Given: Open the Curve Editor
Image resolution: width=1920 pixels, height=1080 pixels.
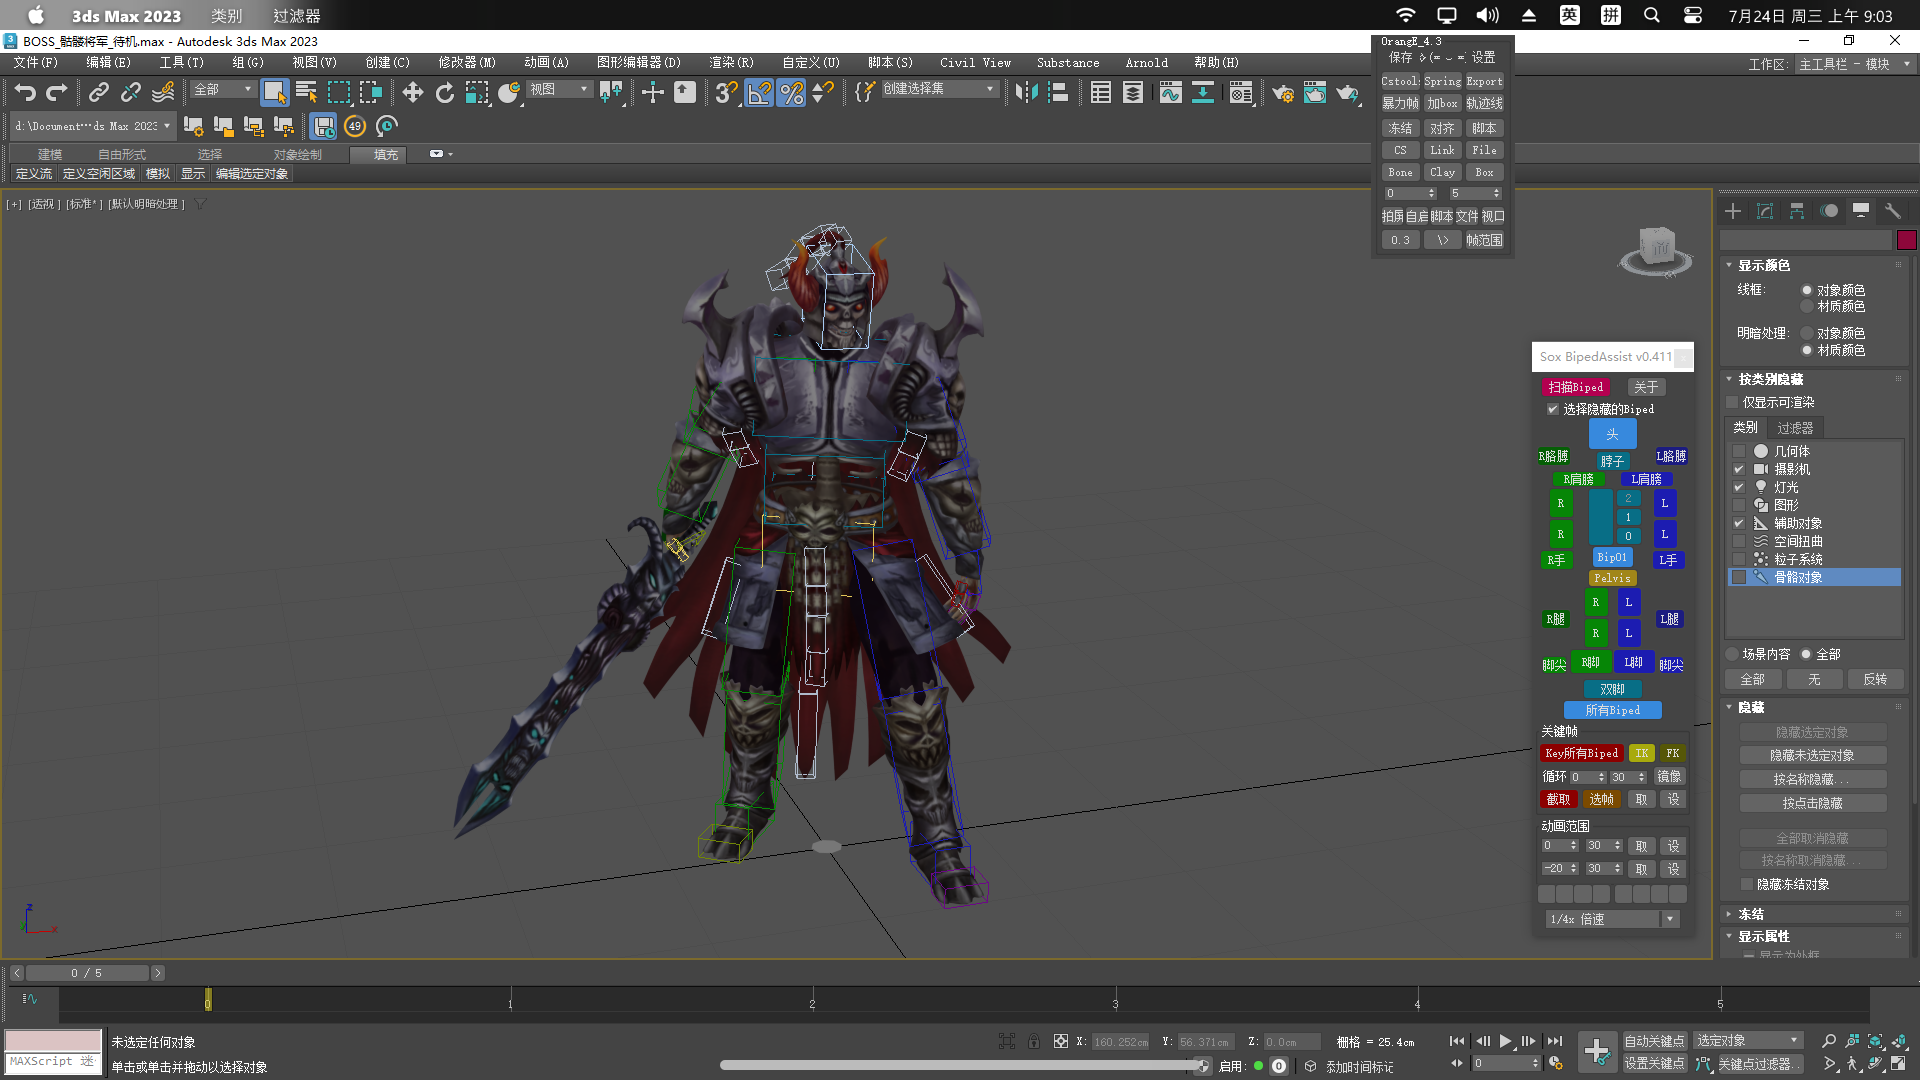Looking at the screenshot, I should [x=1170, y=93].
